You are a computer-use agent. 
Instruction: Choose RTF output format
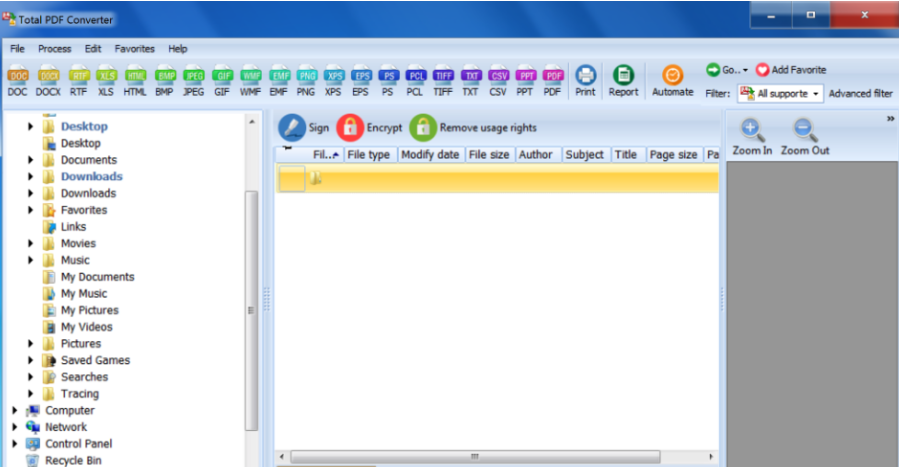pyautogui.click(x=79, y=81)
